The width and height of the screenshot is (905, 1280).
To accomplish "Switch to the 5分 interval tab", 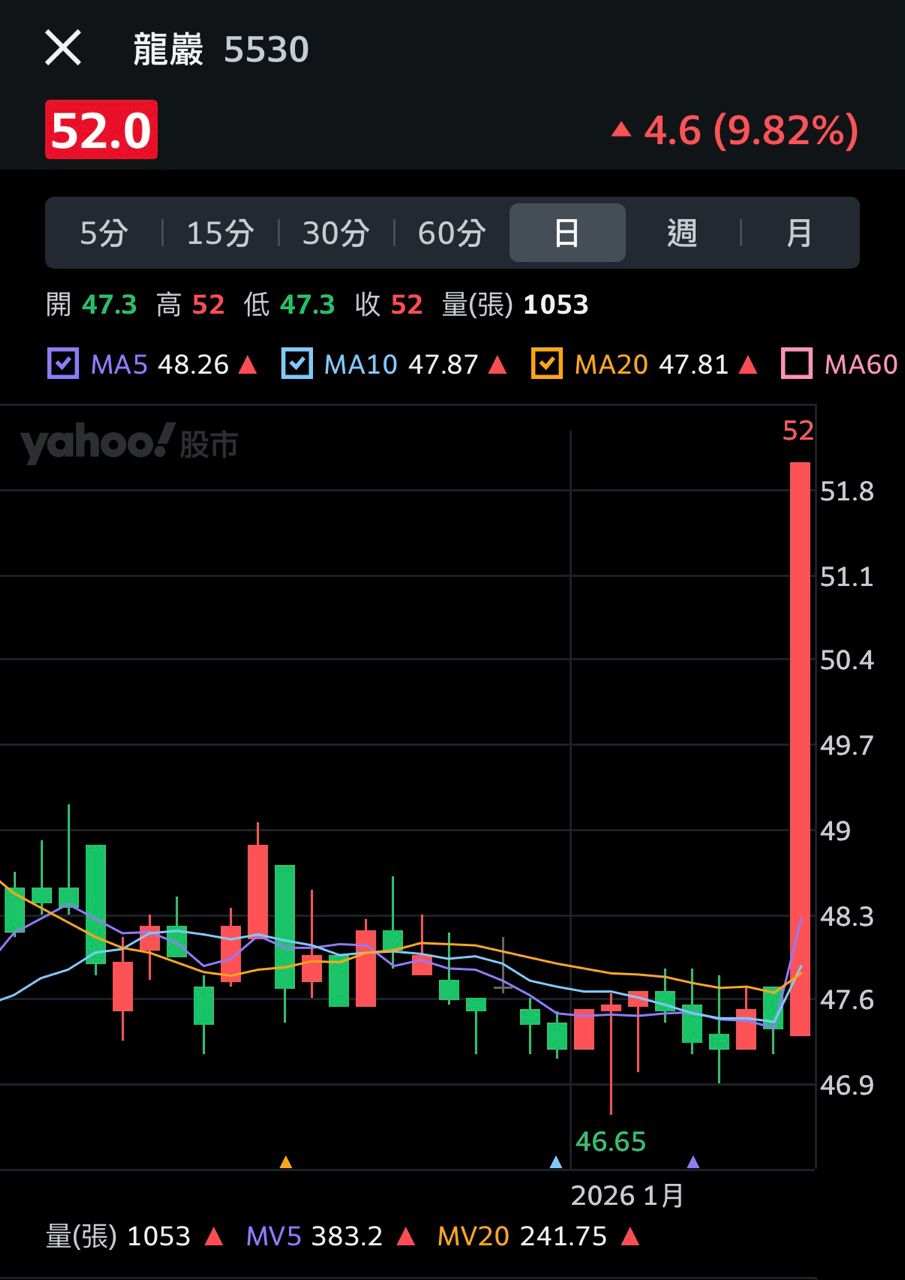I will coord(104,233).
